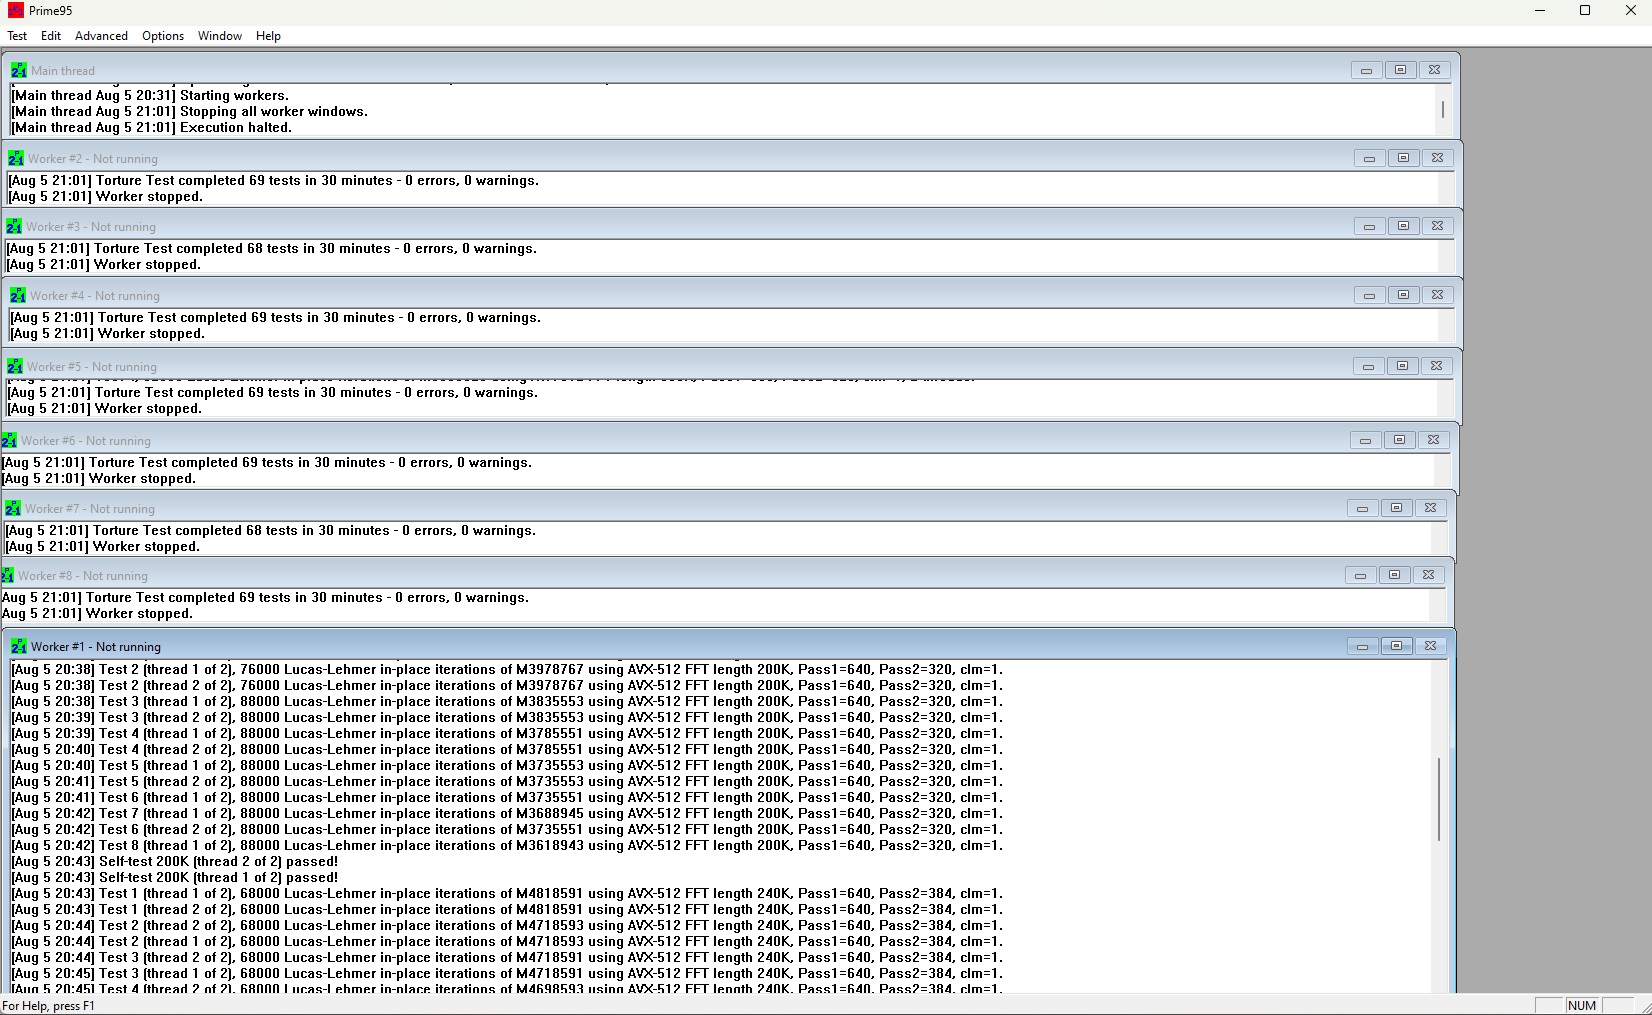Screen dimensions: 1652x1015
Task: Close the Worker #4 window
Action: [x=1437, y=295]
